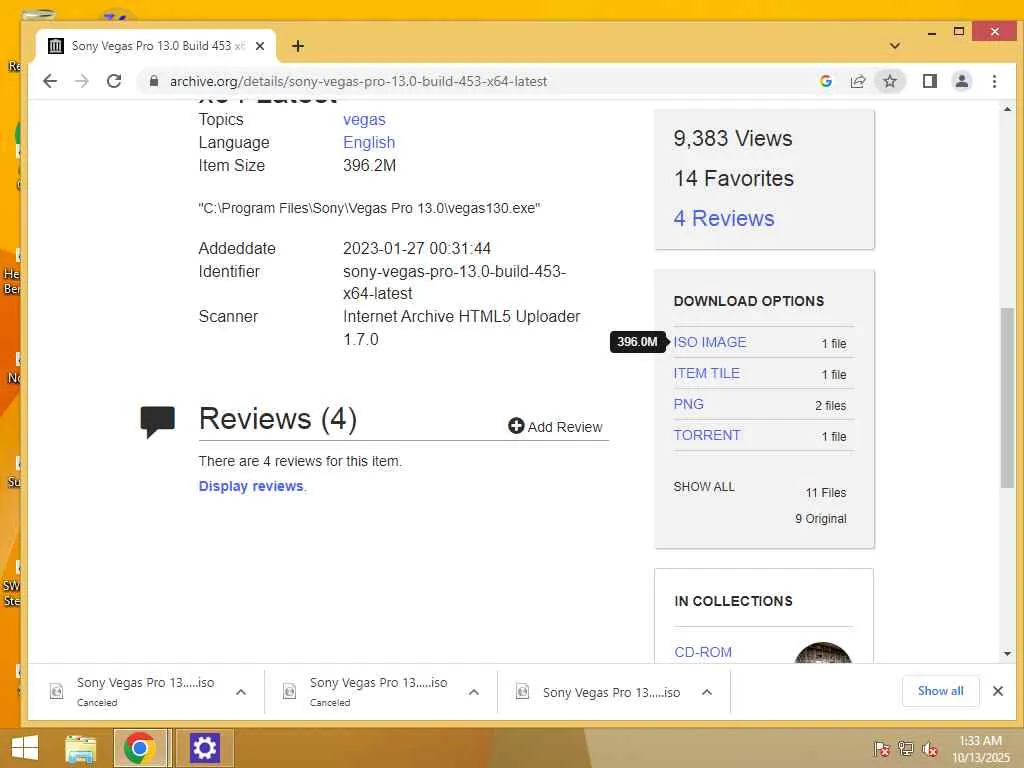
Task: Expand options for second canceled download
Action: pyautogui.click(x=474, y=692)
